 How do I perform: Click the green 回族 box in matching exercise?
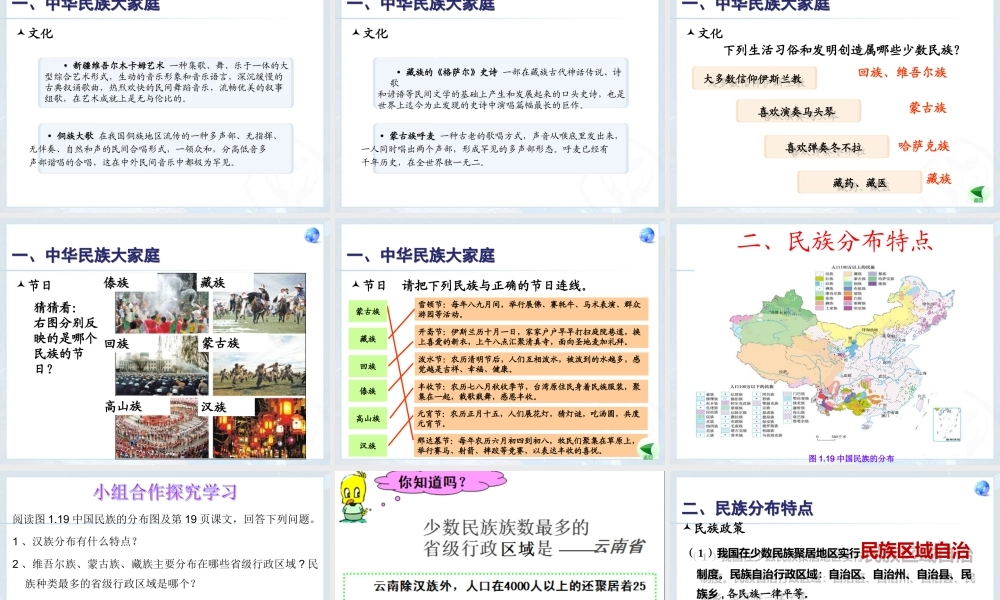368,366
